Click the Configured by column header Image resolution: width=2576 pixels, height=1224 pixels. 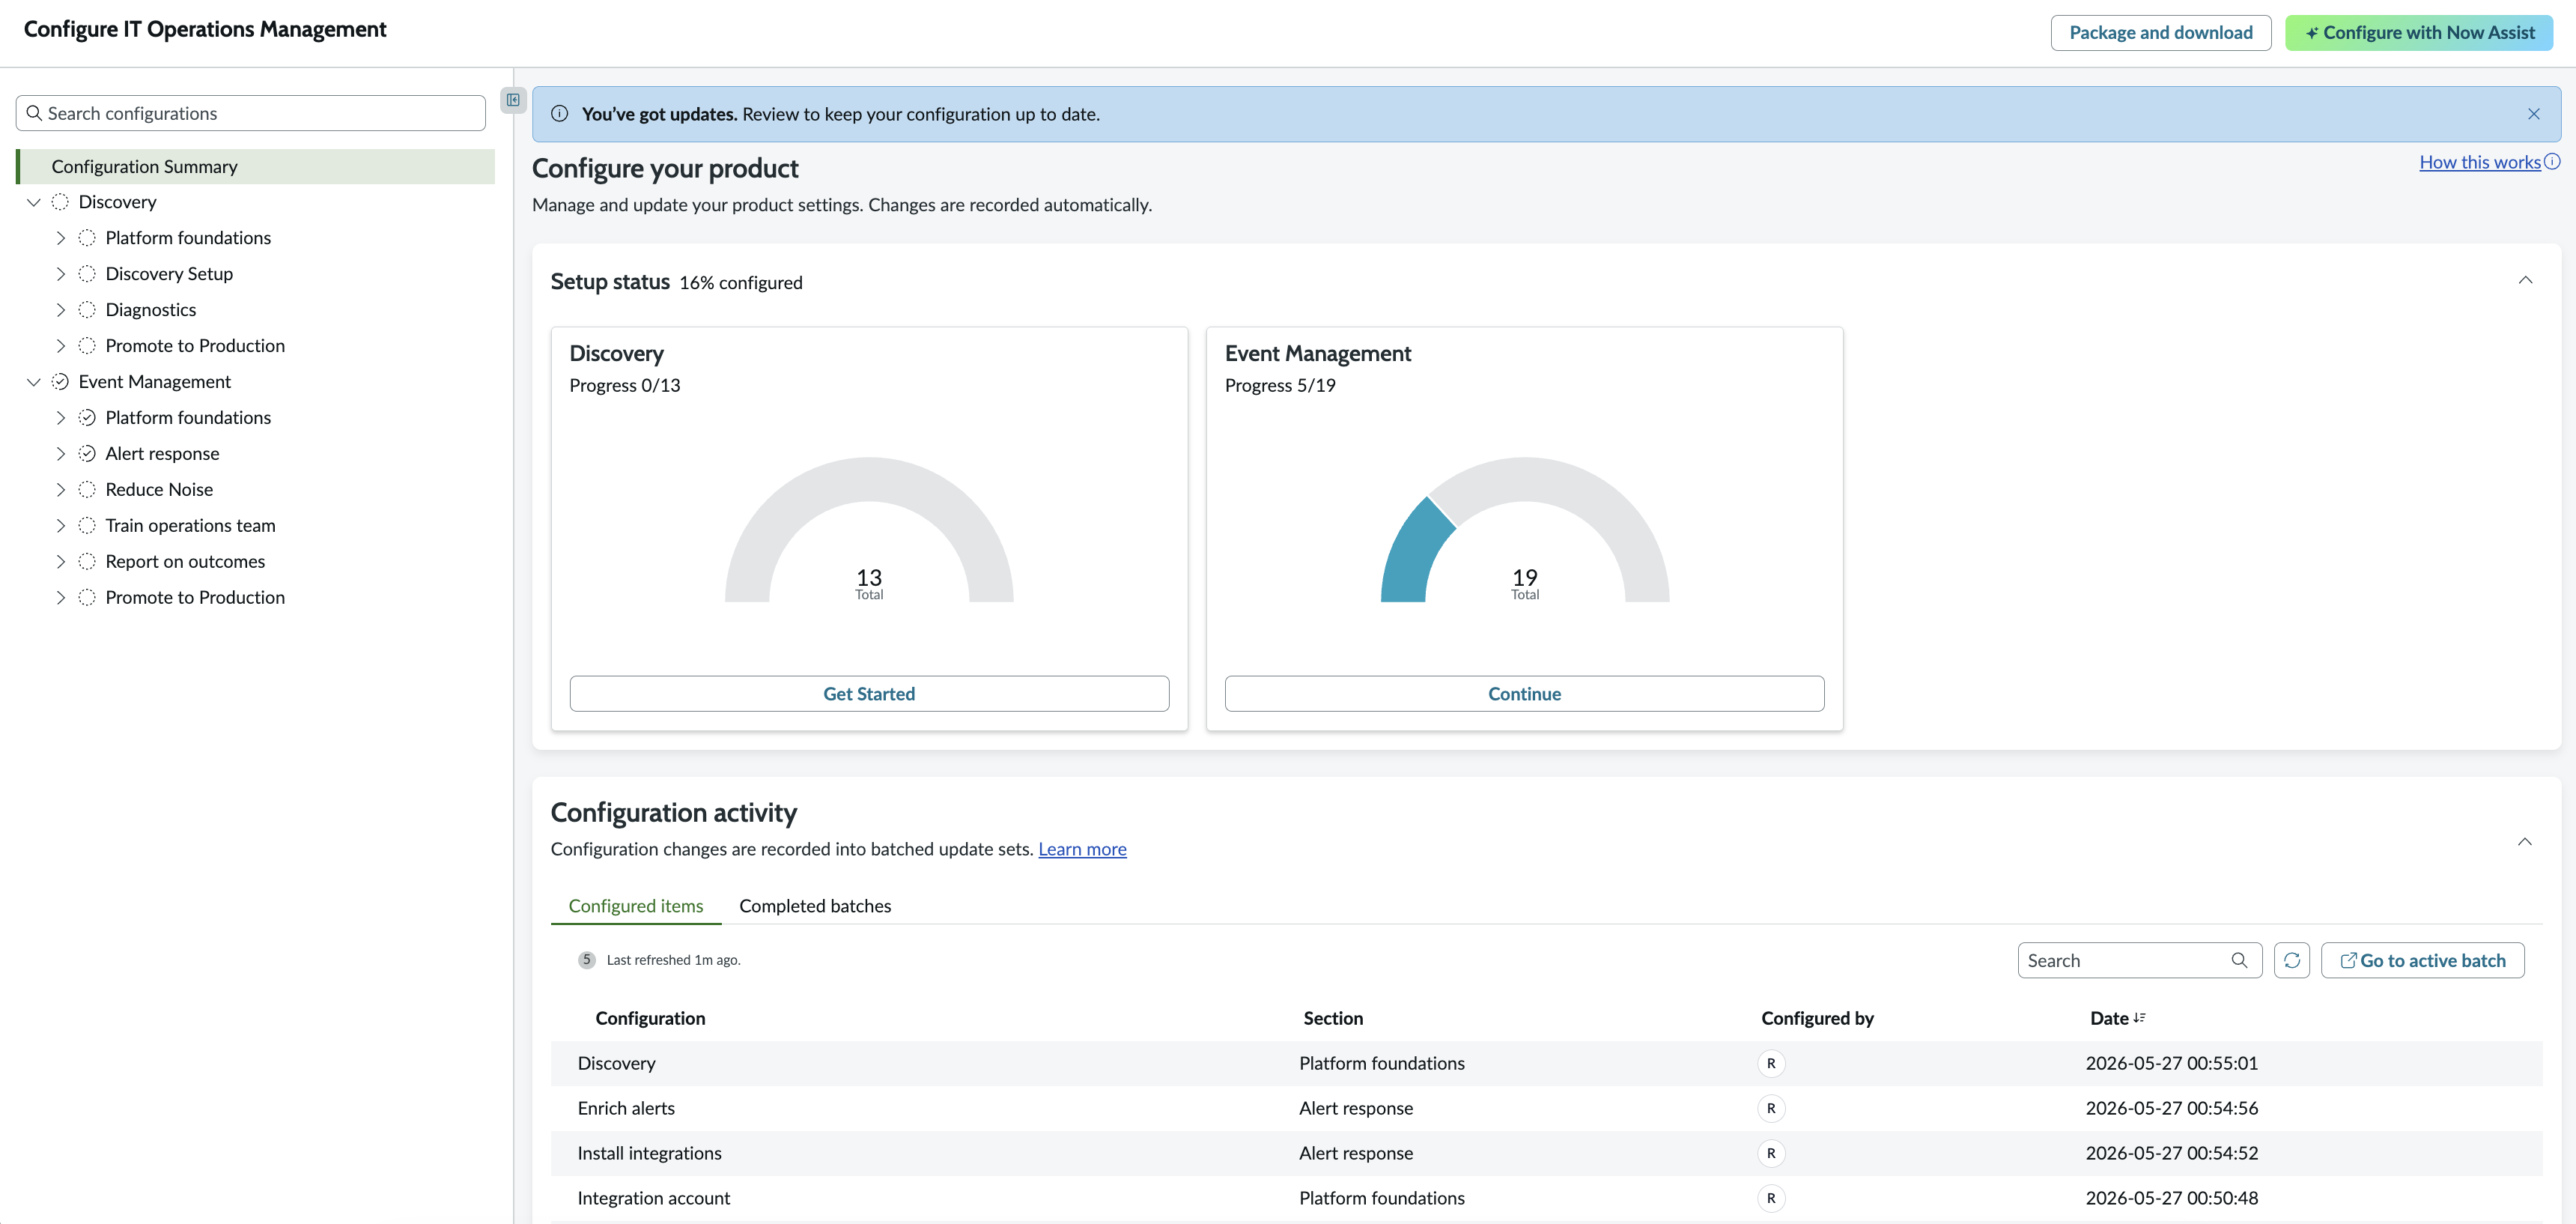point(1817,1018)
